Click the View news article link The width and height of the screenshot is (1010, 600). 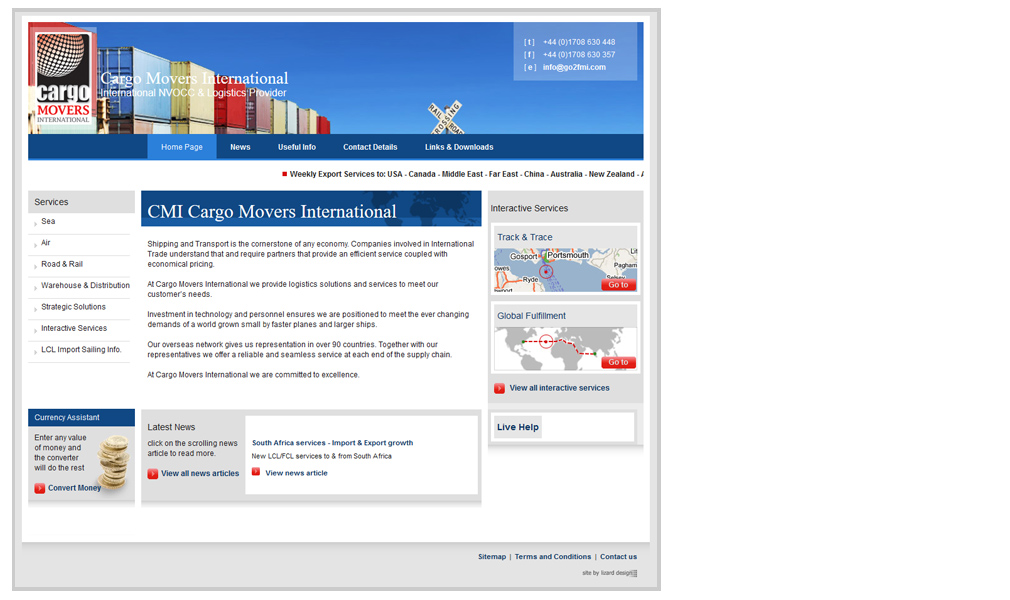[x=296, y=473]
